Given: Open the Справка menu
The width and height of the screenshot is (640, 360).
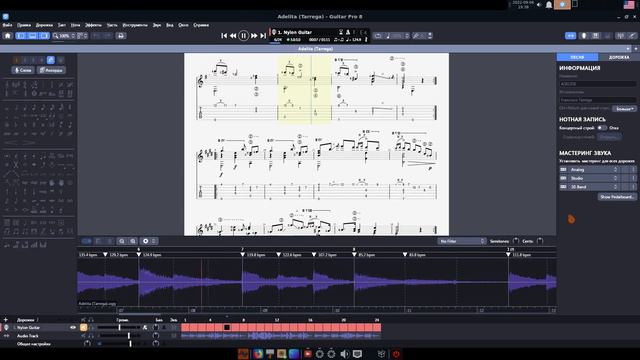Looking at the screenshot, I should click(x=201, y=25).
